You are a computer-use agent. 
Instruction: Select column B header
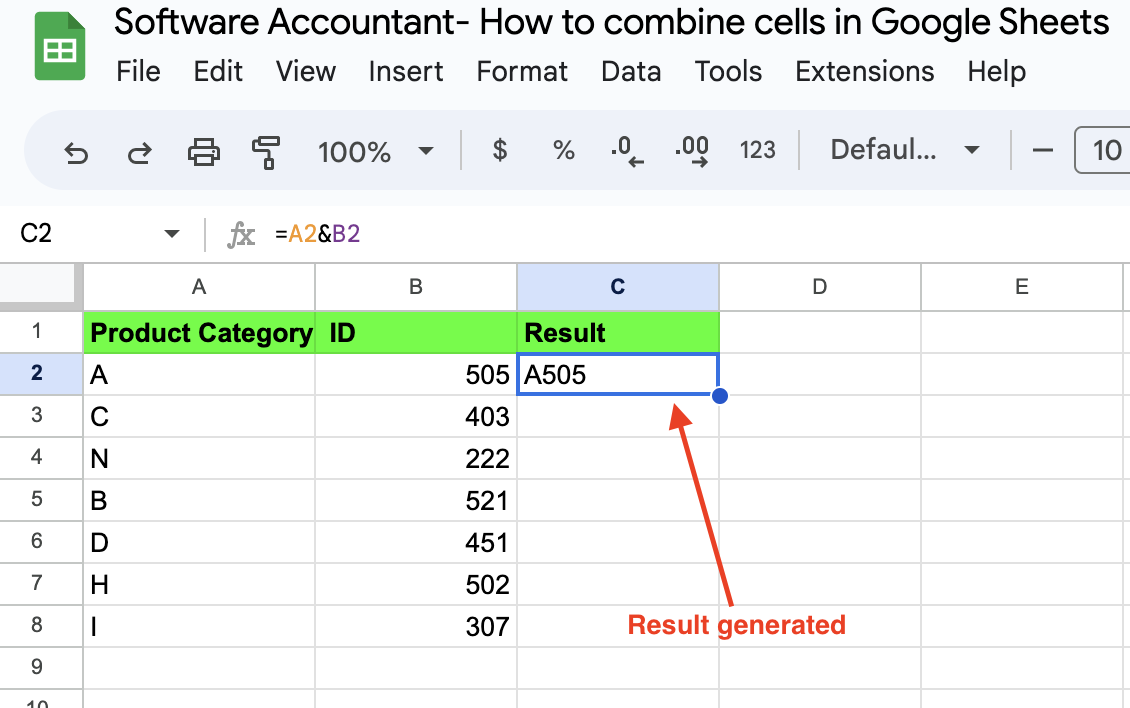(x=416, y=287)
